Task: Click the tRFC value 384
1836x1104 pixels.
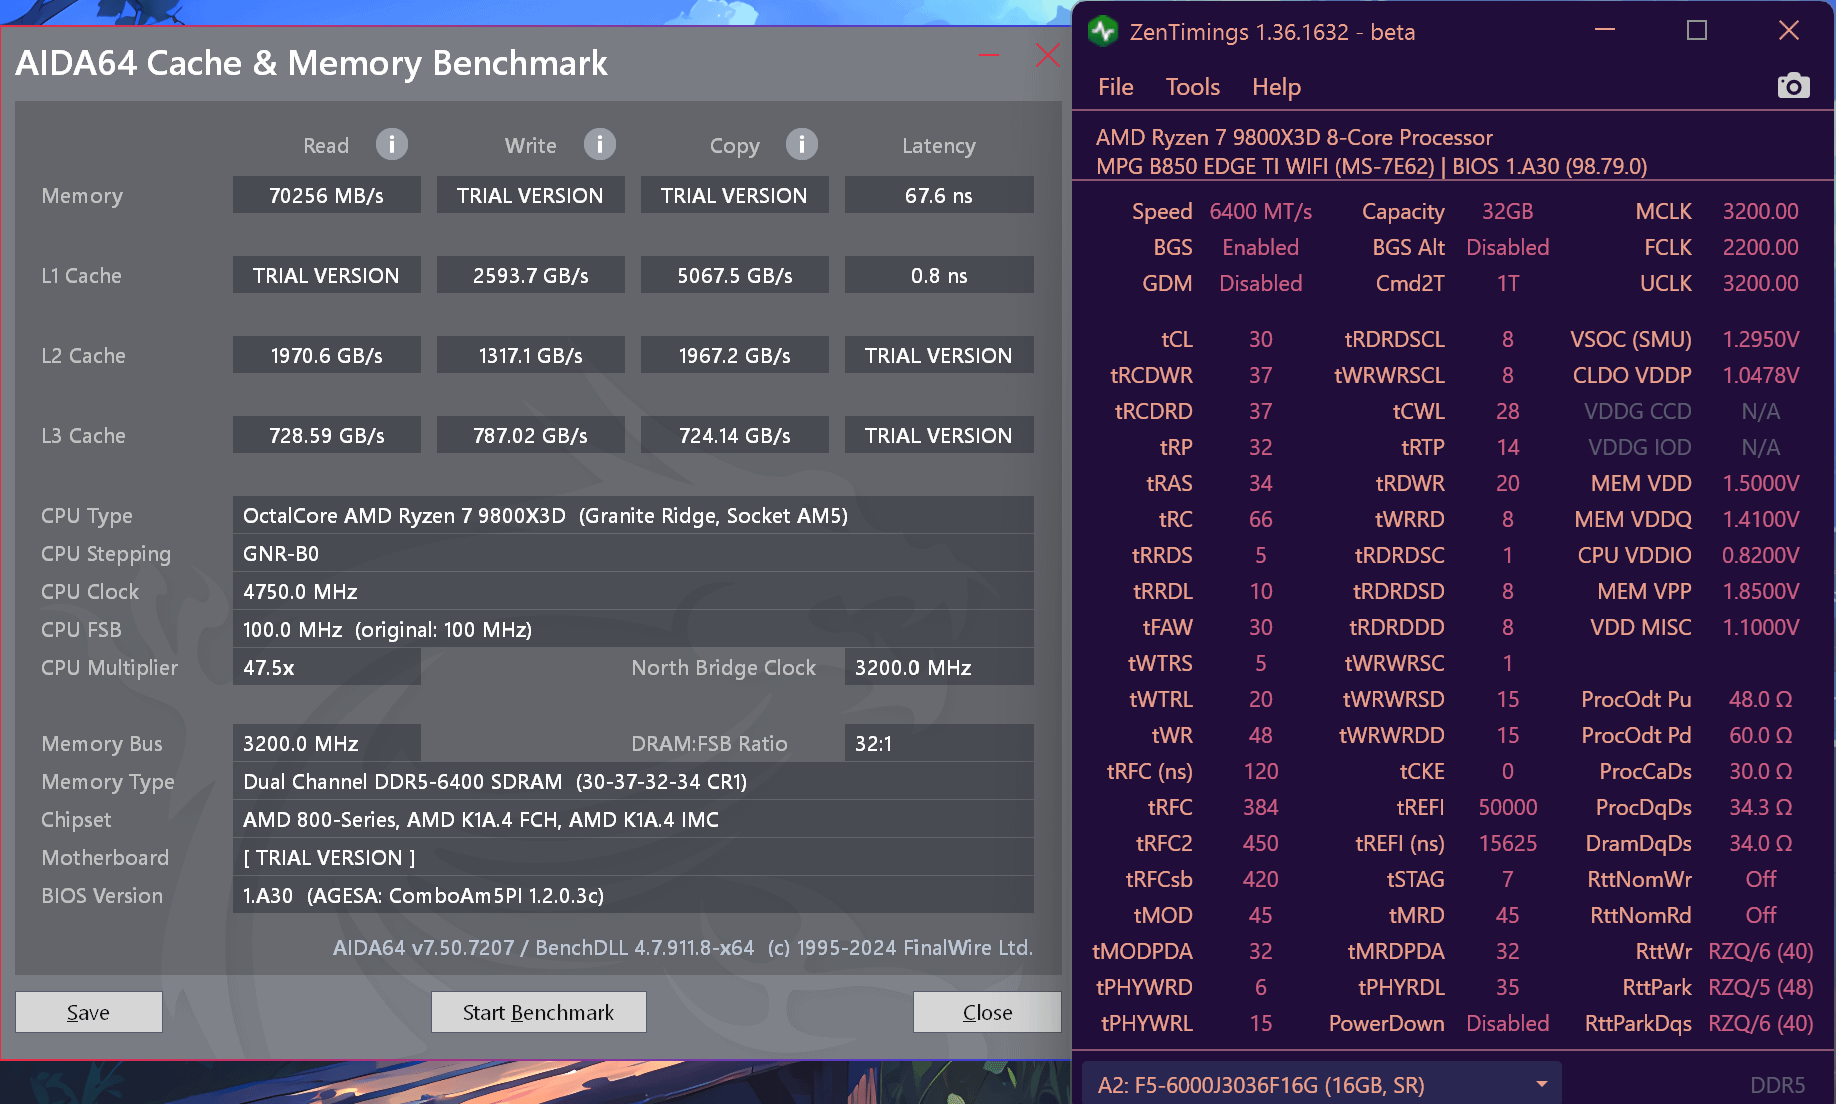Action: tap(1260, 807)
